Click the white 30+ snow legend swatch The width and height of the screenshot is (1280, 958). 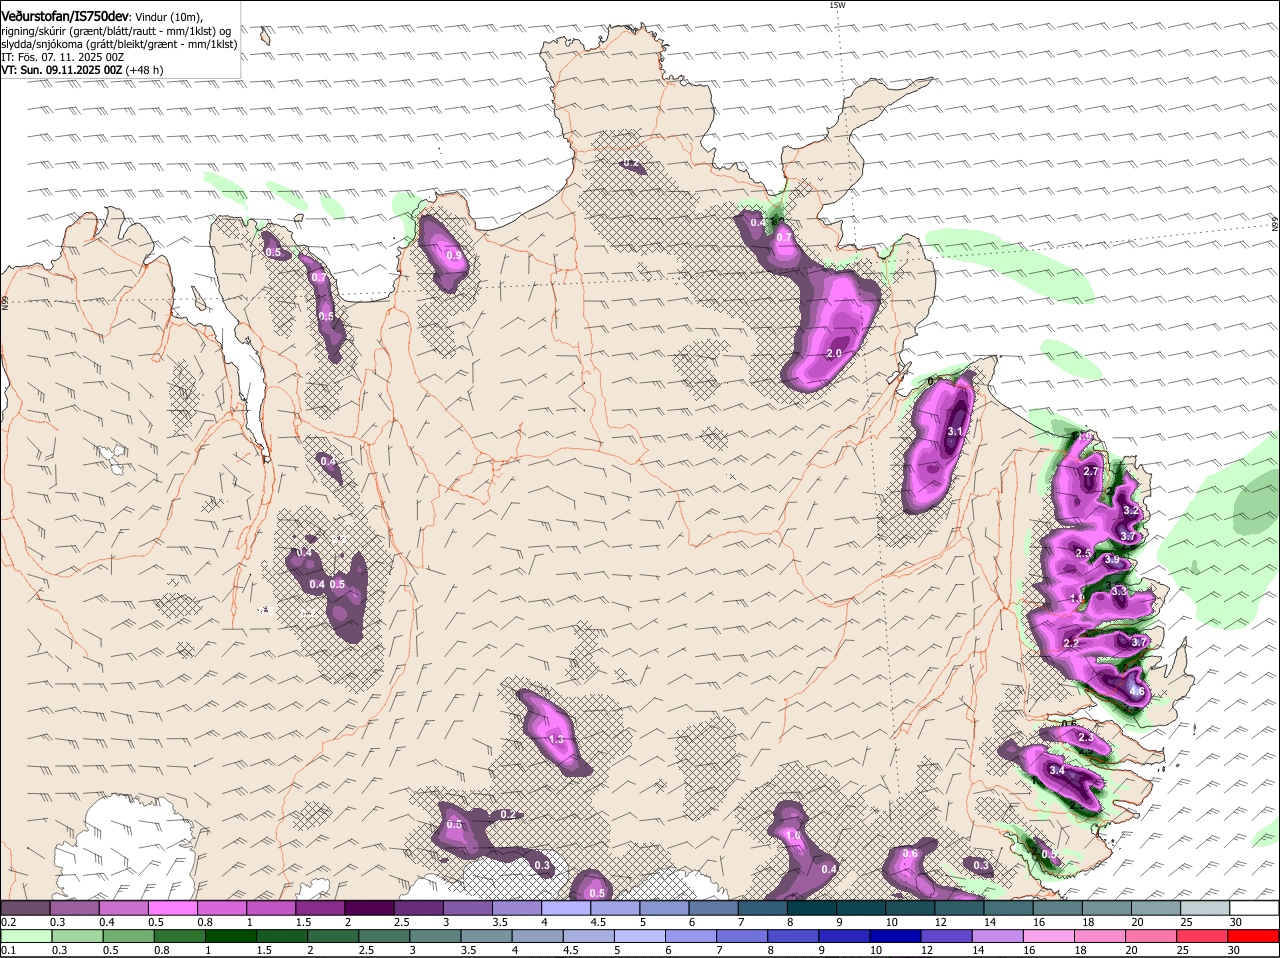(1255, 907)
